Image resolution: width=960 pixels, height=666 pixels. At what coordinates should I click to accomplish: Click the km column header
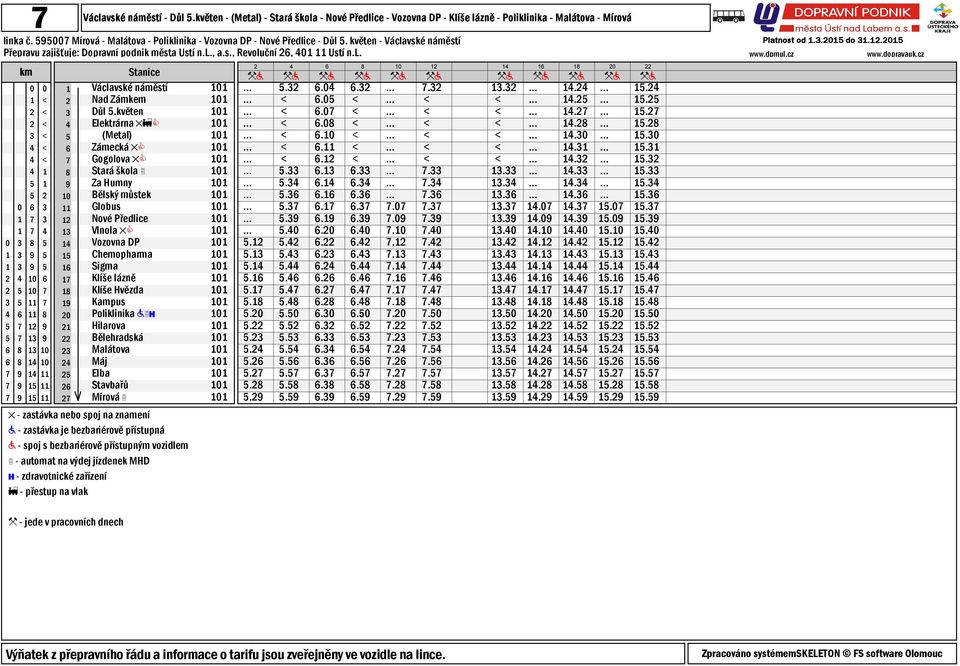tap(26, 72)
